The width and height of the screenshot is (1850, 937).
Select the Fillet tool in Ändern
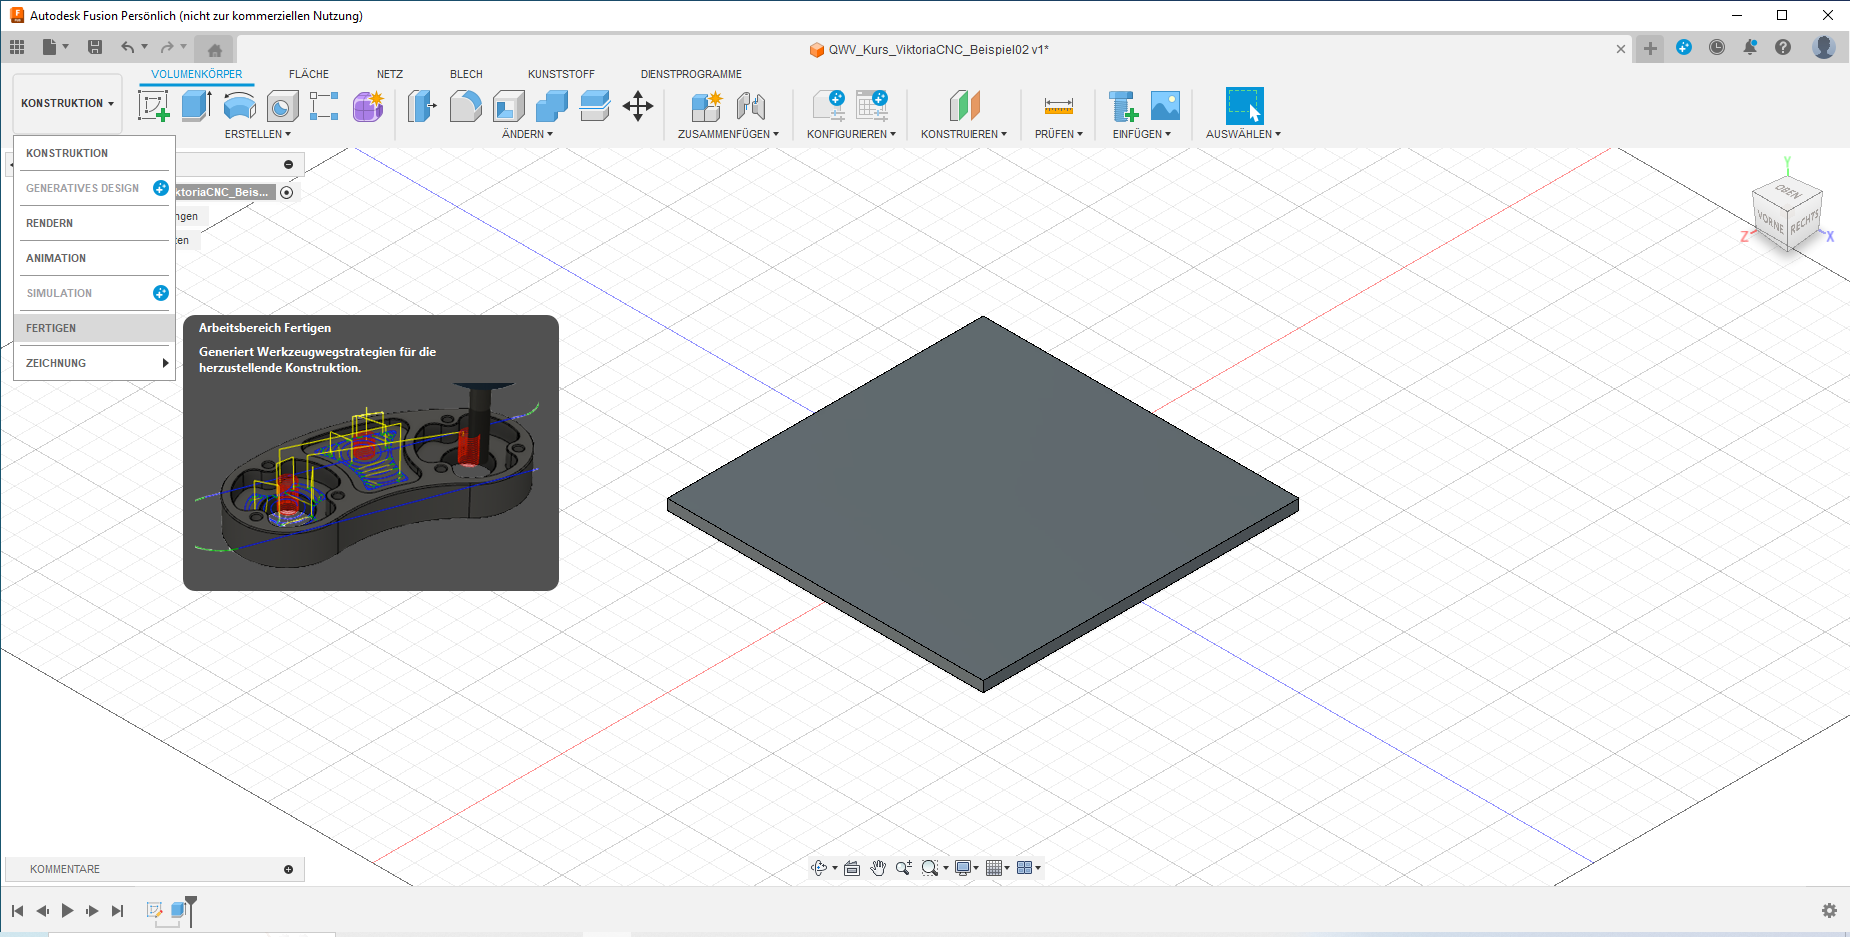pos(465,105)
